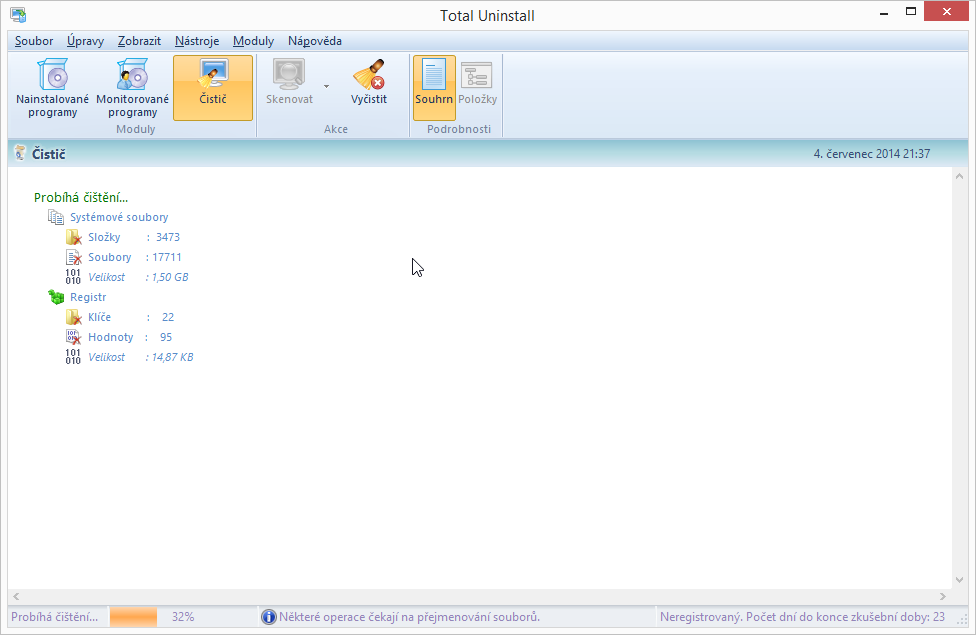The height and width of the screenshot is (635, 976).
Task: Switch to the Monitorované programy module
Action: click(x=132, y=87)
